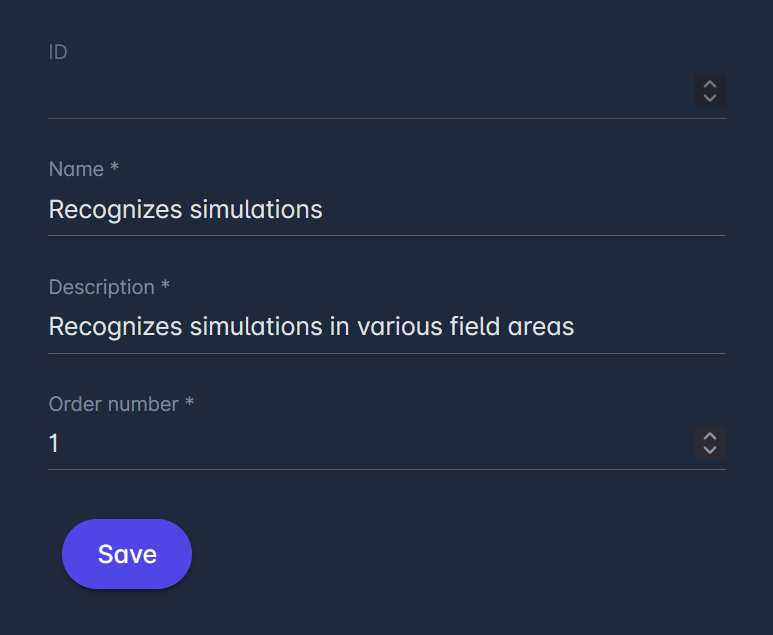Click the ID spinner control box
Screen dimensions: 773x635
[709, 91]
